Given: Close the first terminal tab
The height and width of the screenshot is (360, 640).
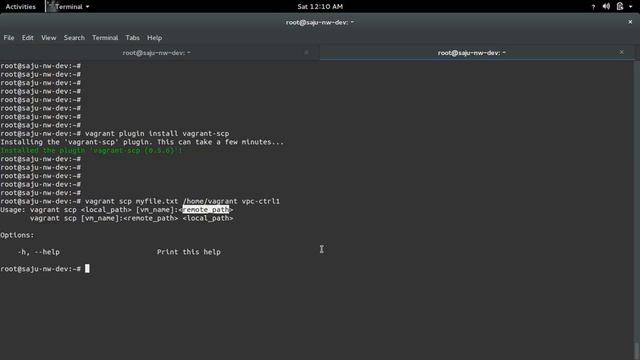Looking at the screenshot, I should click(x=307, y=53).
